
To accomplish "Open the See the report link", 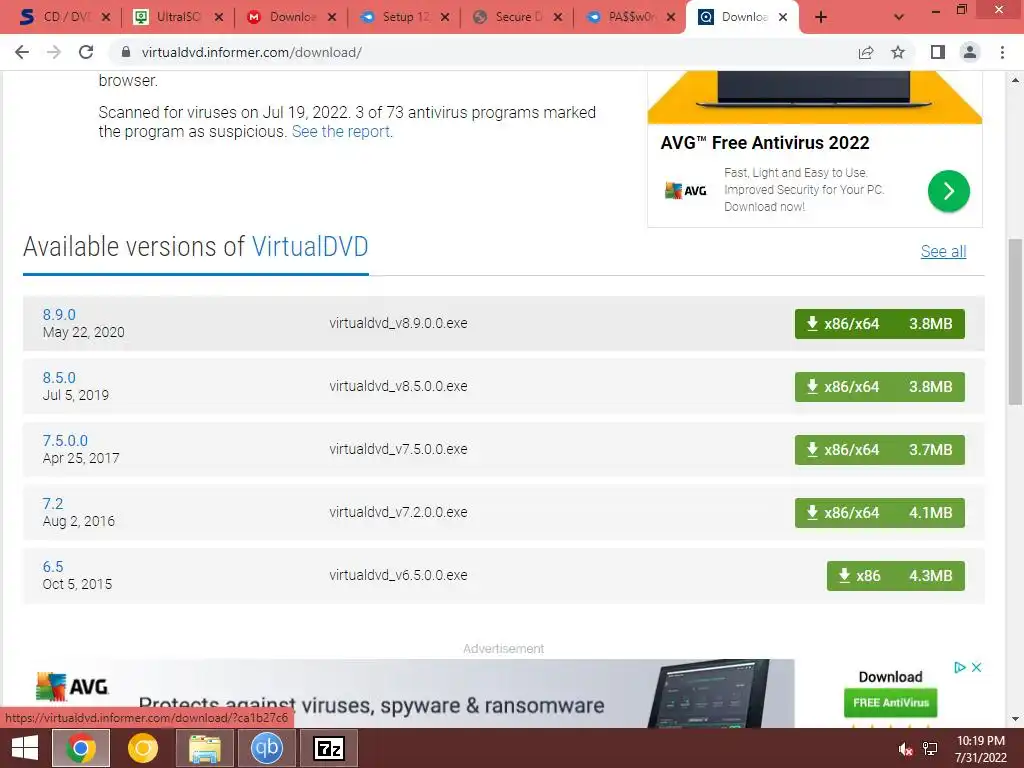I will (342, 131).
